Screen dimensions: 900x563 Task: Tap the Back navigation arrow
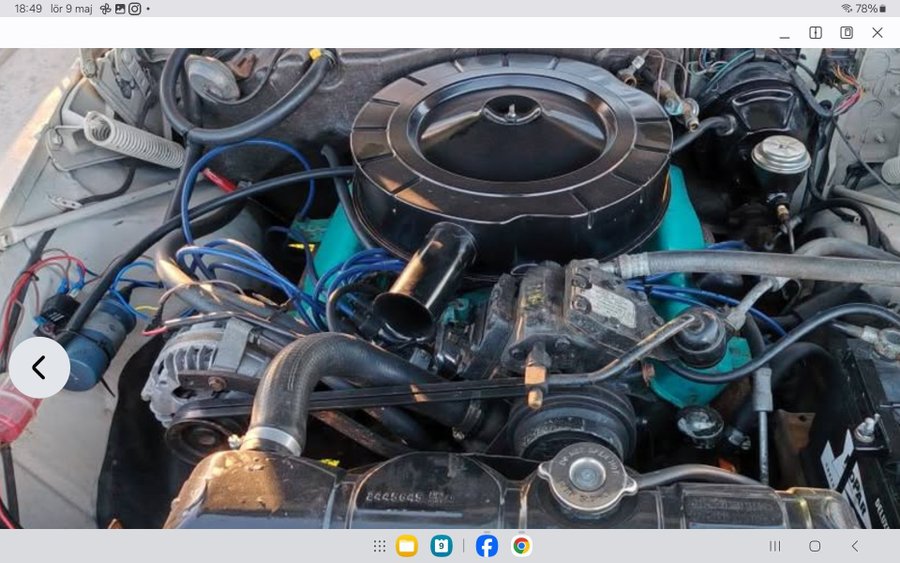coord(855,546)
